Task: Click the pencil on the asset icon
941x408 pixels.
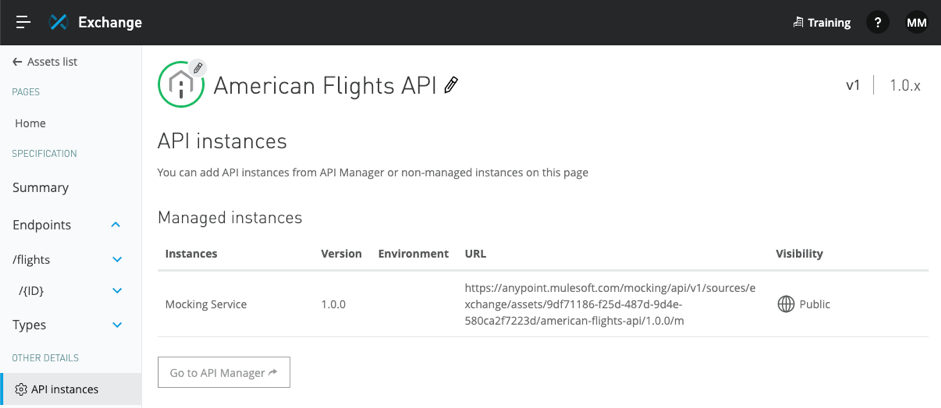Action: pos(197,68)
